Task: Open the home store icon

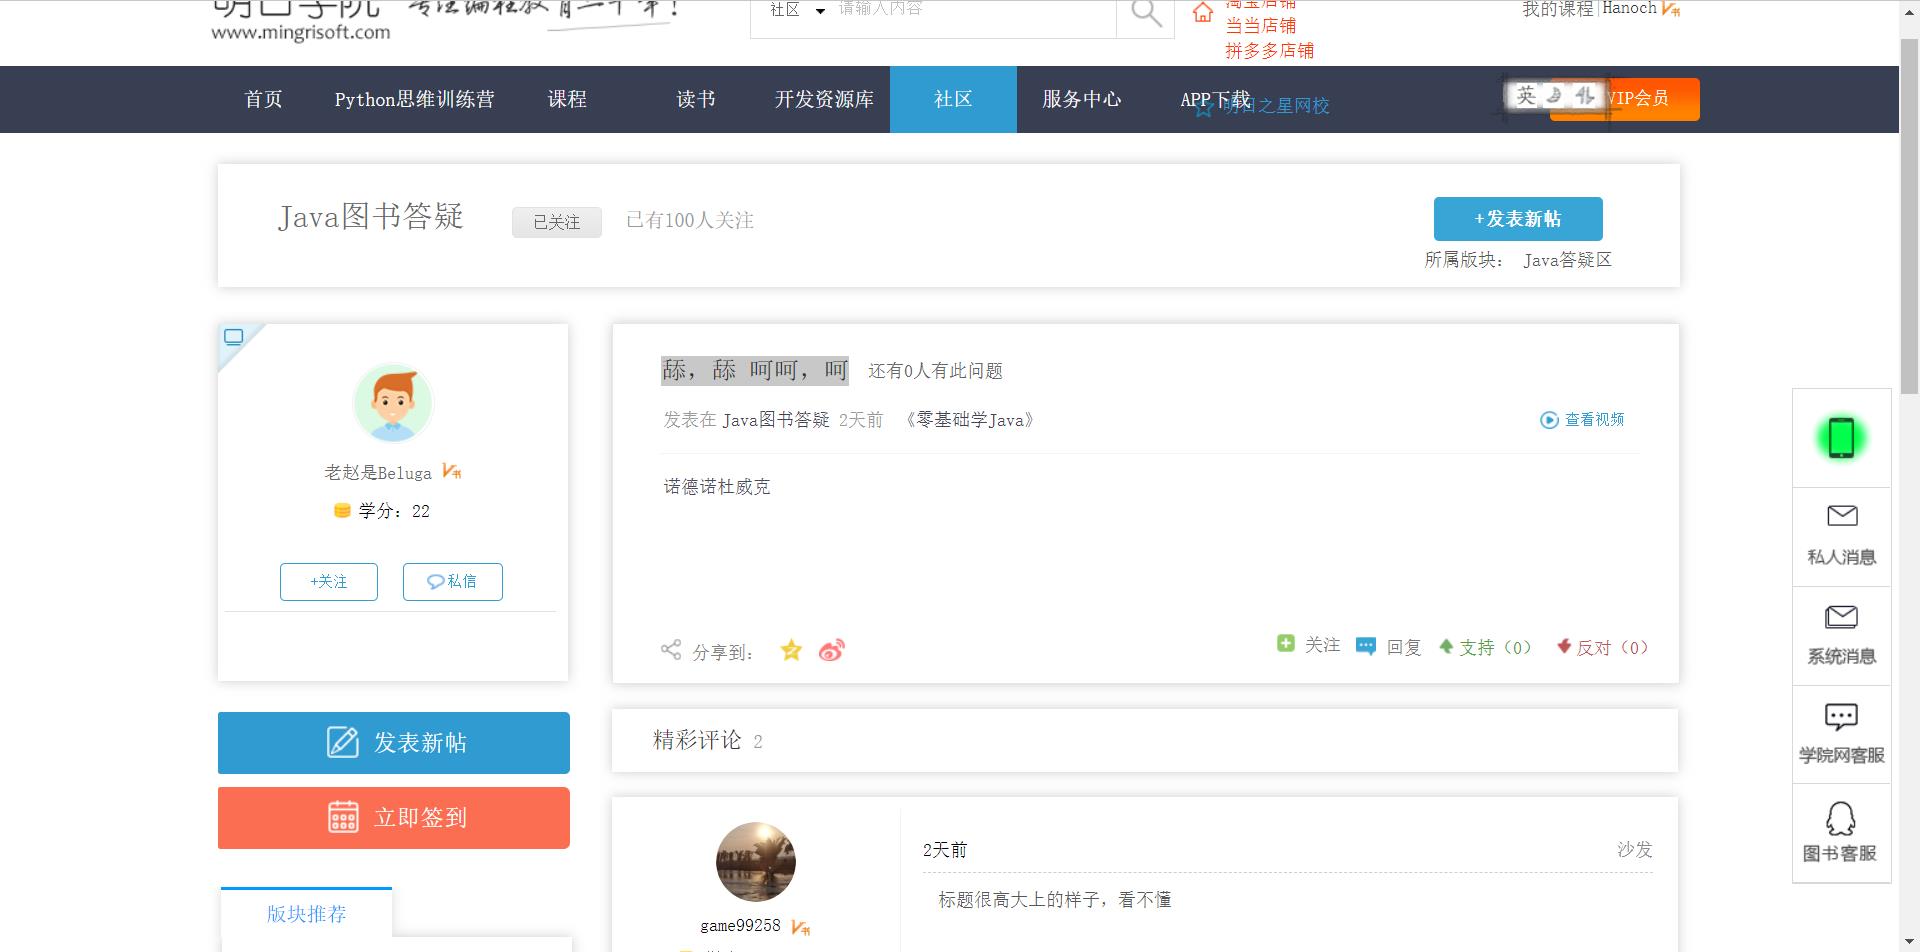Action: 1203,12
